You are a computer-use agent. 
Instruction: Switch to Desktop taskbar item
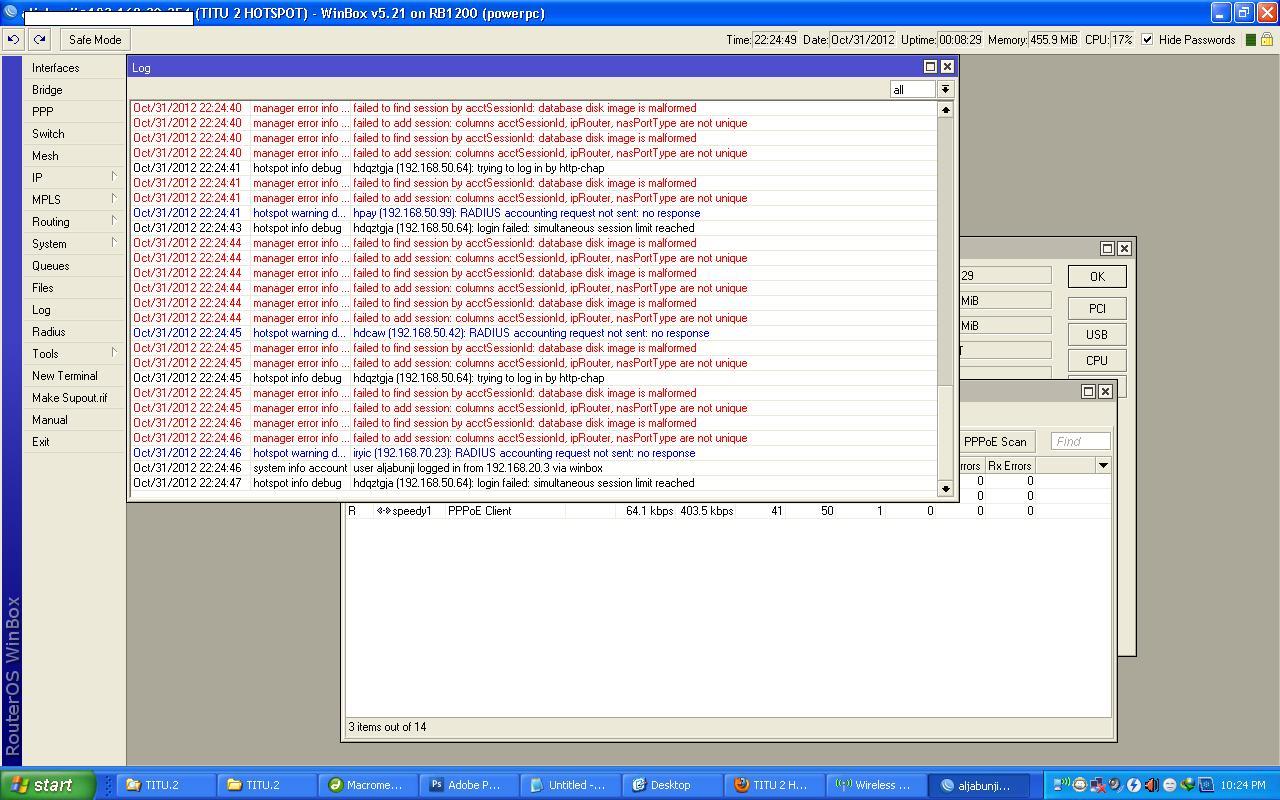[671, 785]
